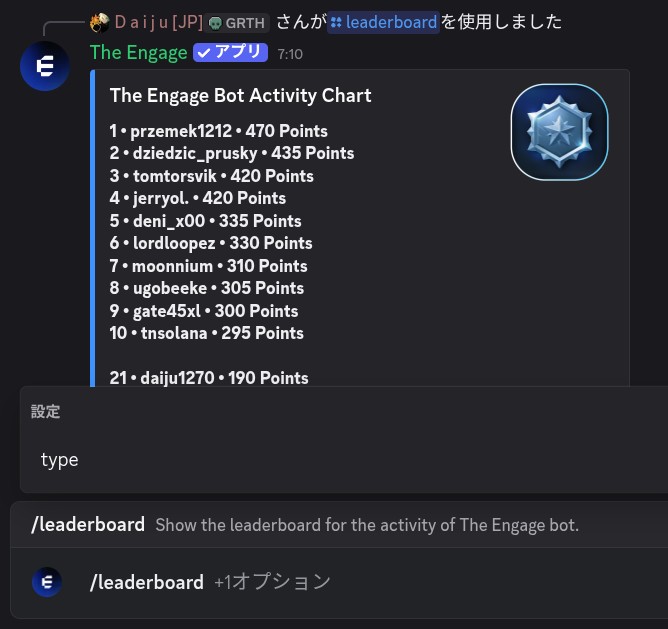This screenshot has width=668, height=629.
Task: Click the daiju1270 190 Points entry
Action: [209, 378]
